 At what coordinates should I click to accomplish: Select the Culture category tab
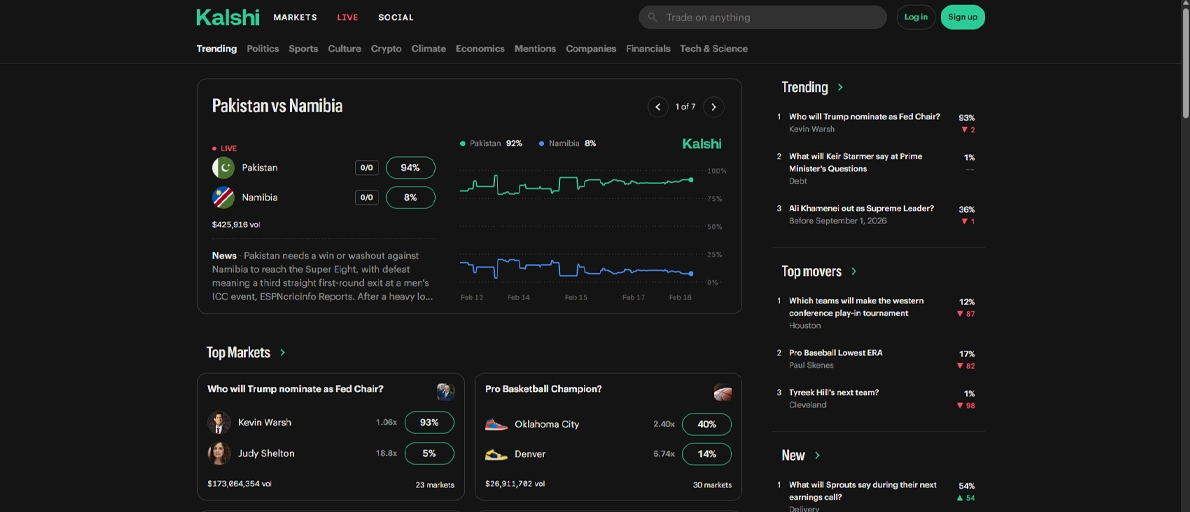click(345, 49)
